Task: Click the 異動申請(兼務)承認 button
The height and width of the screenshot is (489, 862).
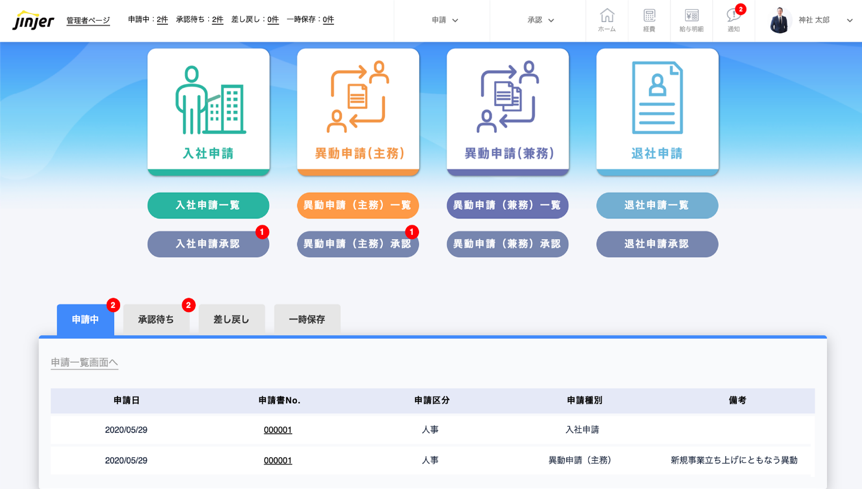Action: pos(507,244)
